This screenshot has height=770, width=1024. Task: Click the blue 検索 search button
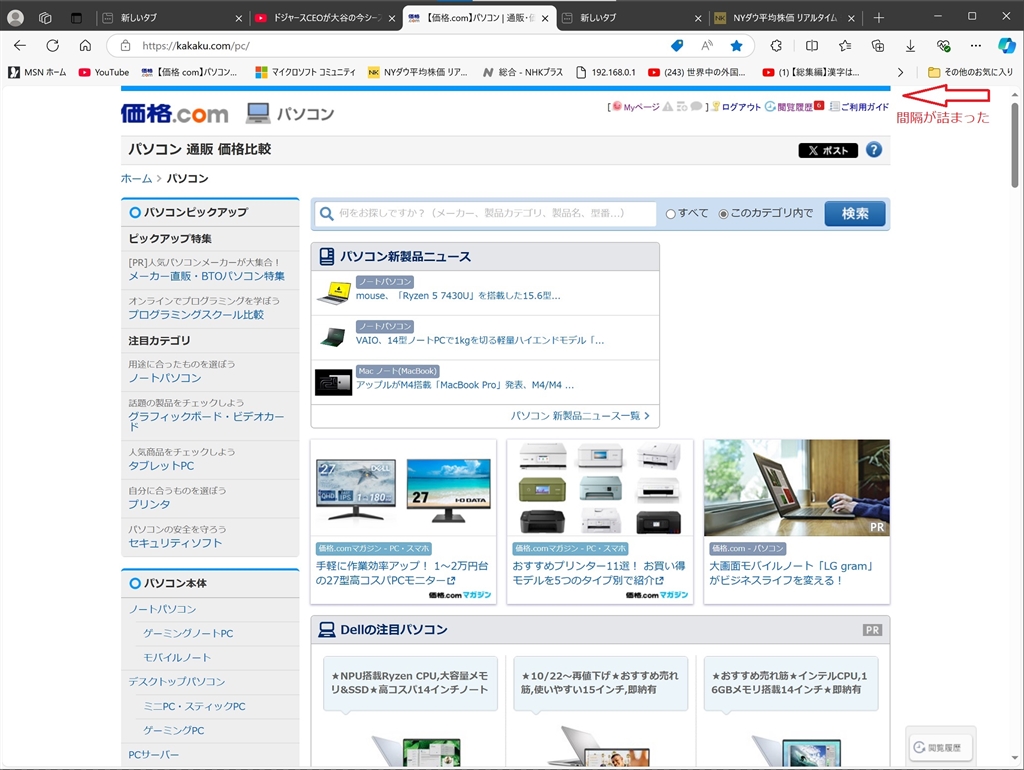[x=854, y=214]
